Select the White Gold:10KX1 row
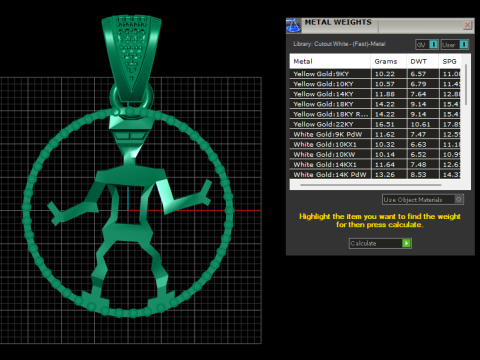Image resolution: width=480 pixels, height=360 pixels. 375,144
